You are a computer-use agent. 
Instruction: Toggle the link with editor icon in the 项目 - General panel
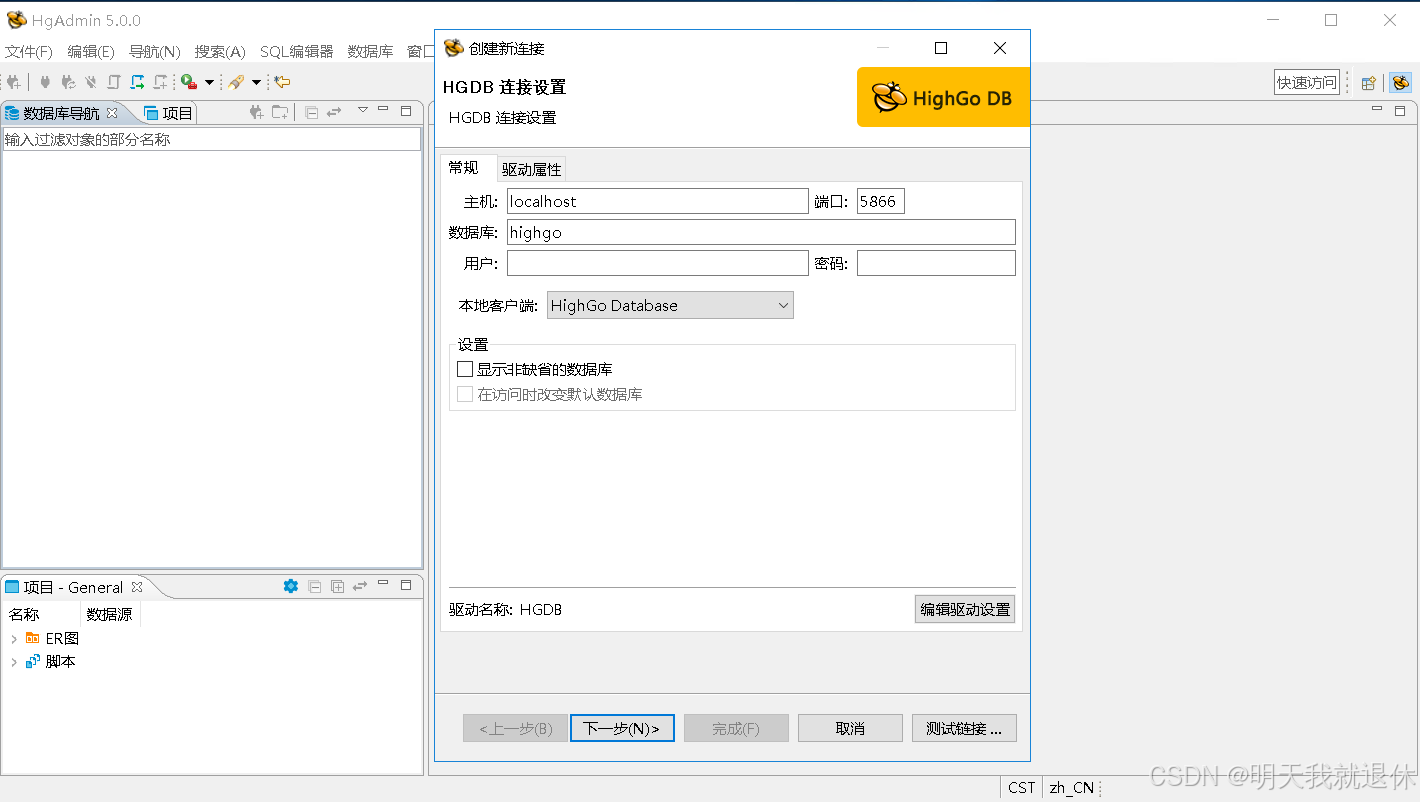coord(360,586)
